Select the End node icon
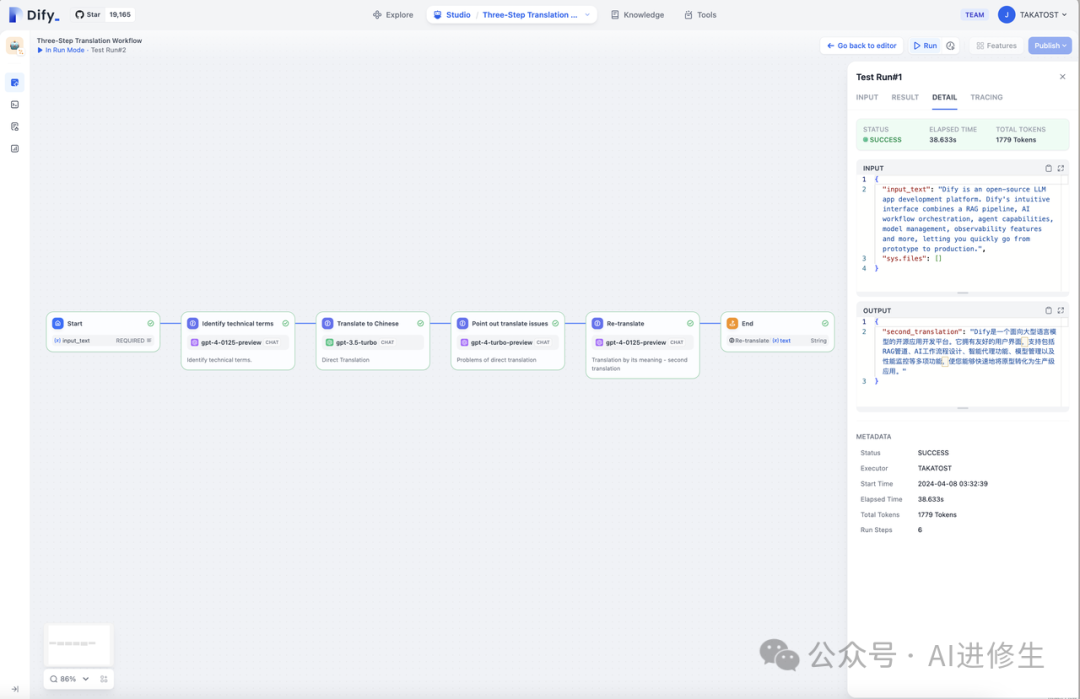 [x=732, y=323]
